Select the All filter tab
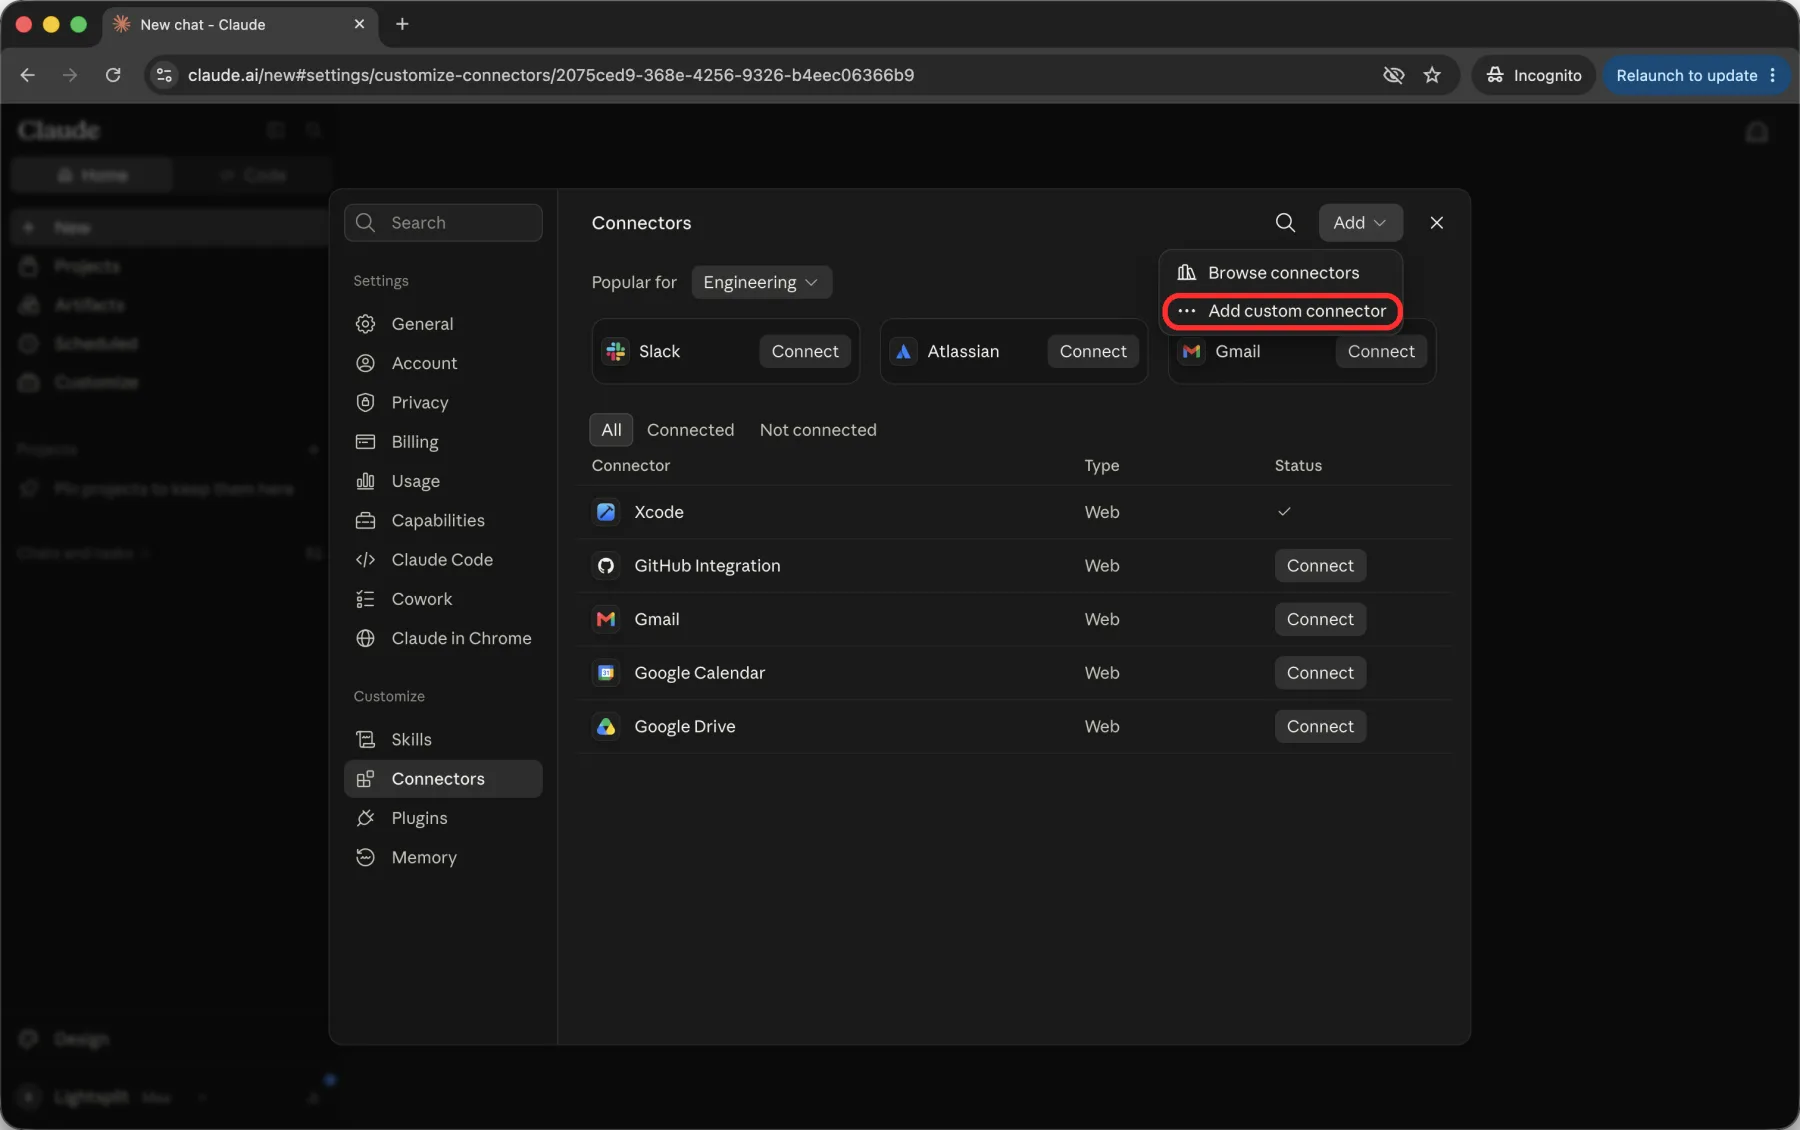 [611, 430]
